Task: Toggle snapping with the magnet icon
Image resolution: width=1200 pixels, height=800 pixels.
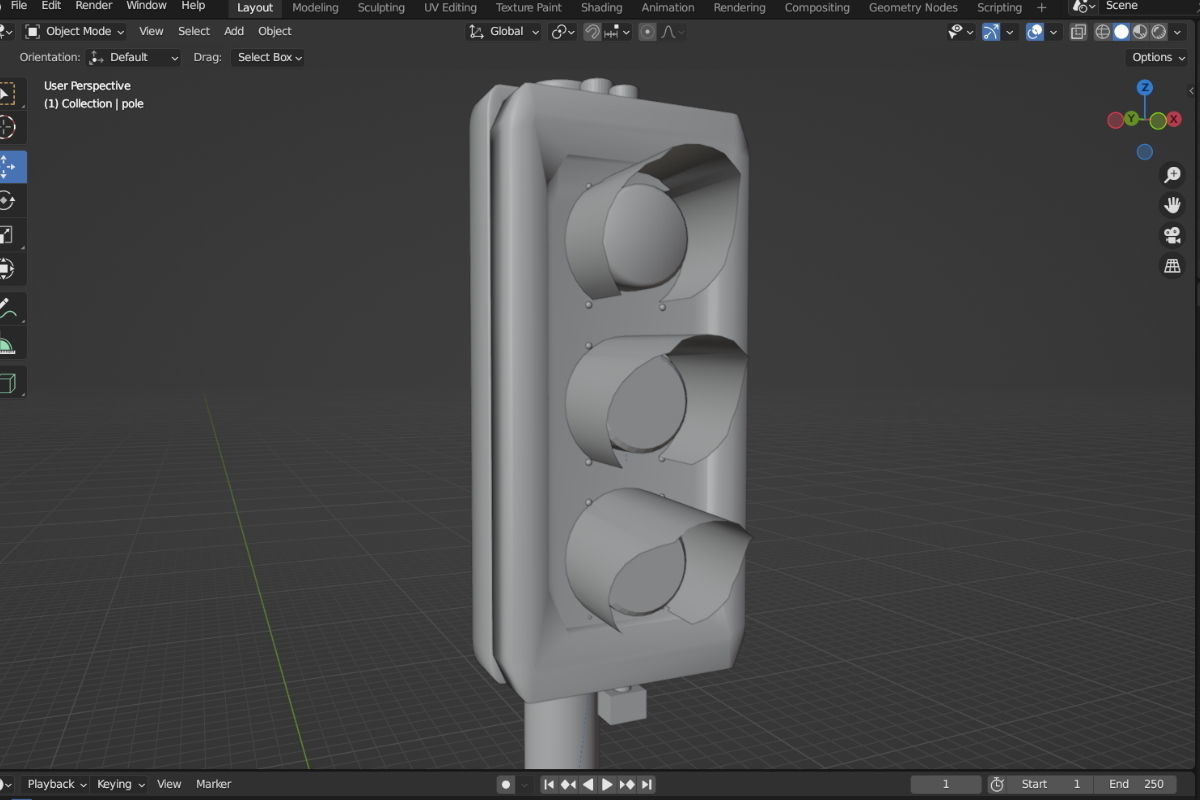Action: click(x=592, y=31)
